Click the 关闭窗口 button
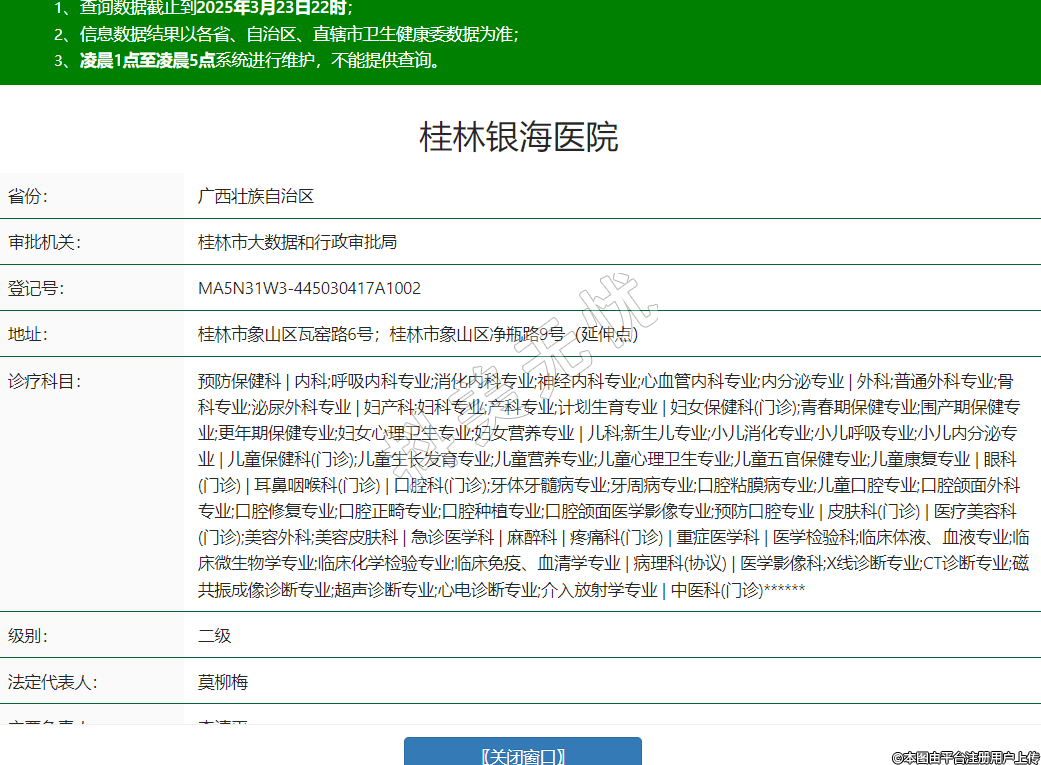Image resolution: width=1041 pixels, height=765 pixels. 522,754
